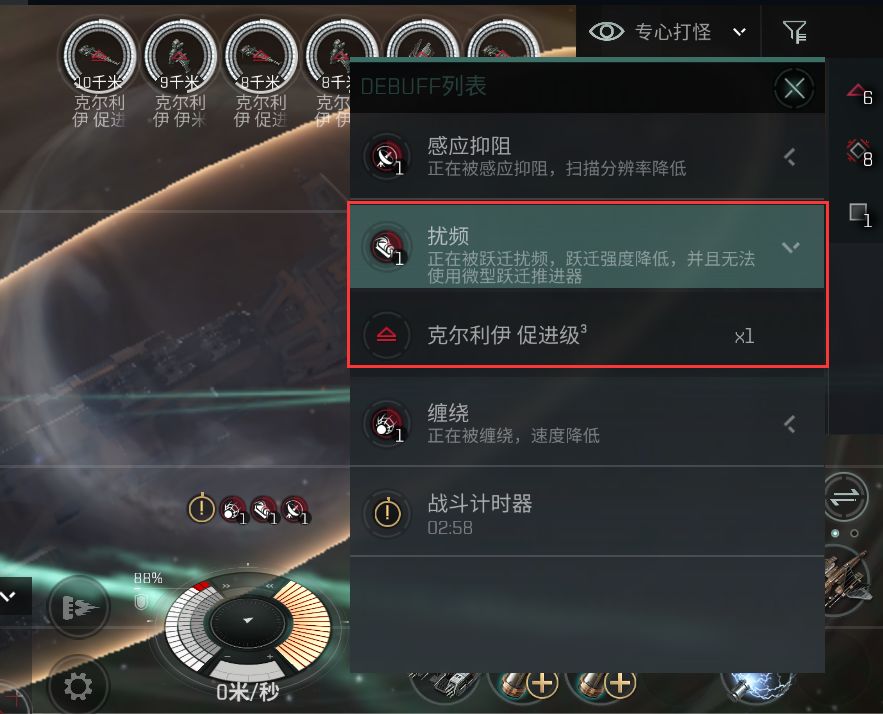This screenshot has height=714, width=883.
Task: Click the warp scramble debuff icon in list
Action: click(387, 246)
